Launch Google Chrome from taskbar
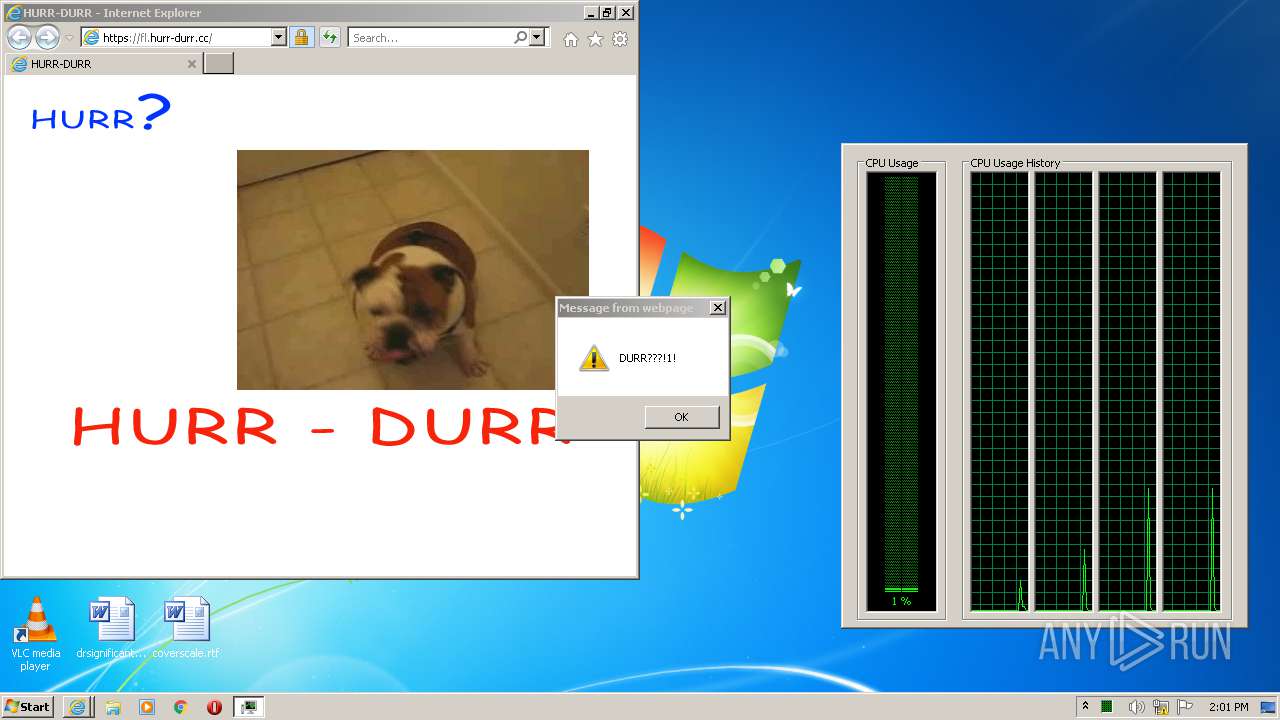1280x720 pixels. 181,706
